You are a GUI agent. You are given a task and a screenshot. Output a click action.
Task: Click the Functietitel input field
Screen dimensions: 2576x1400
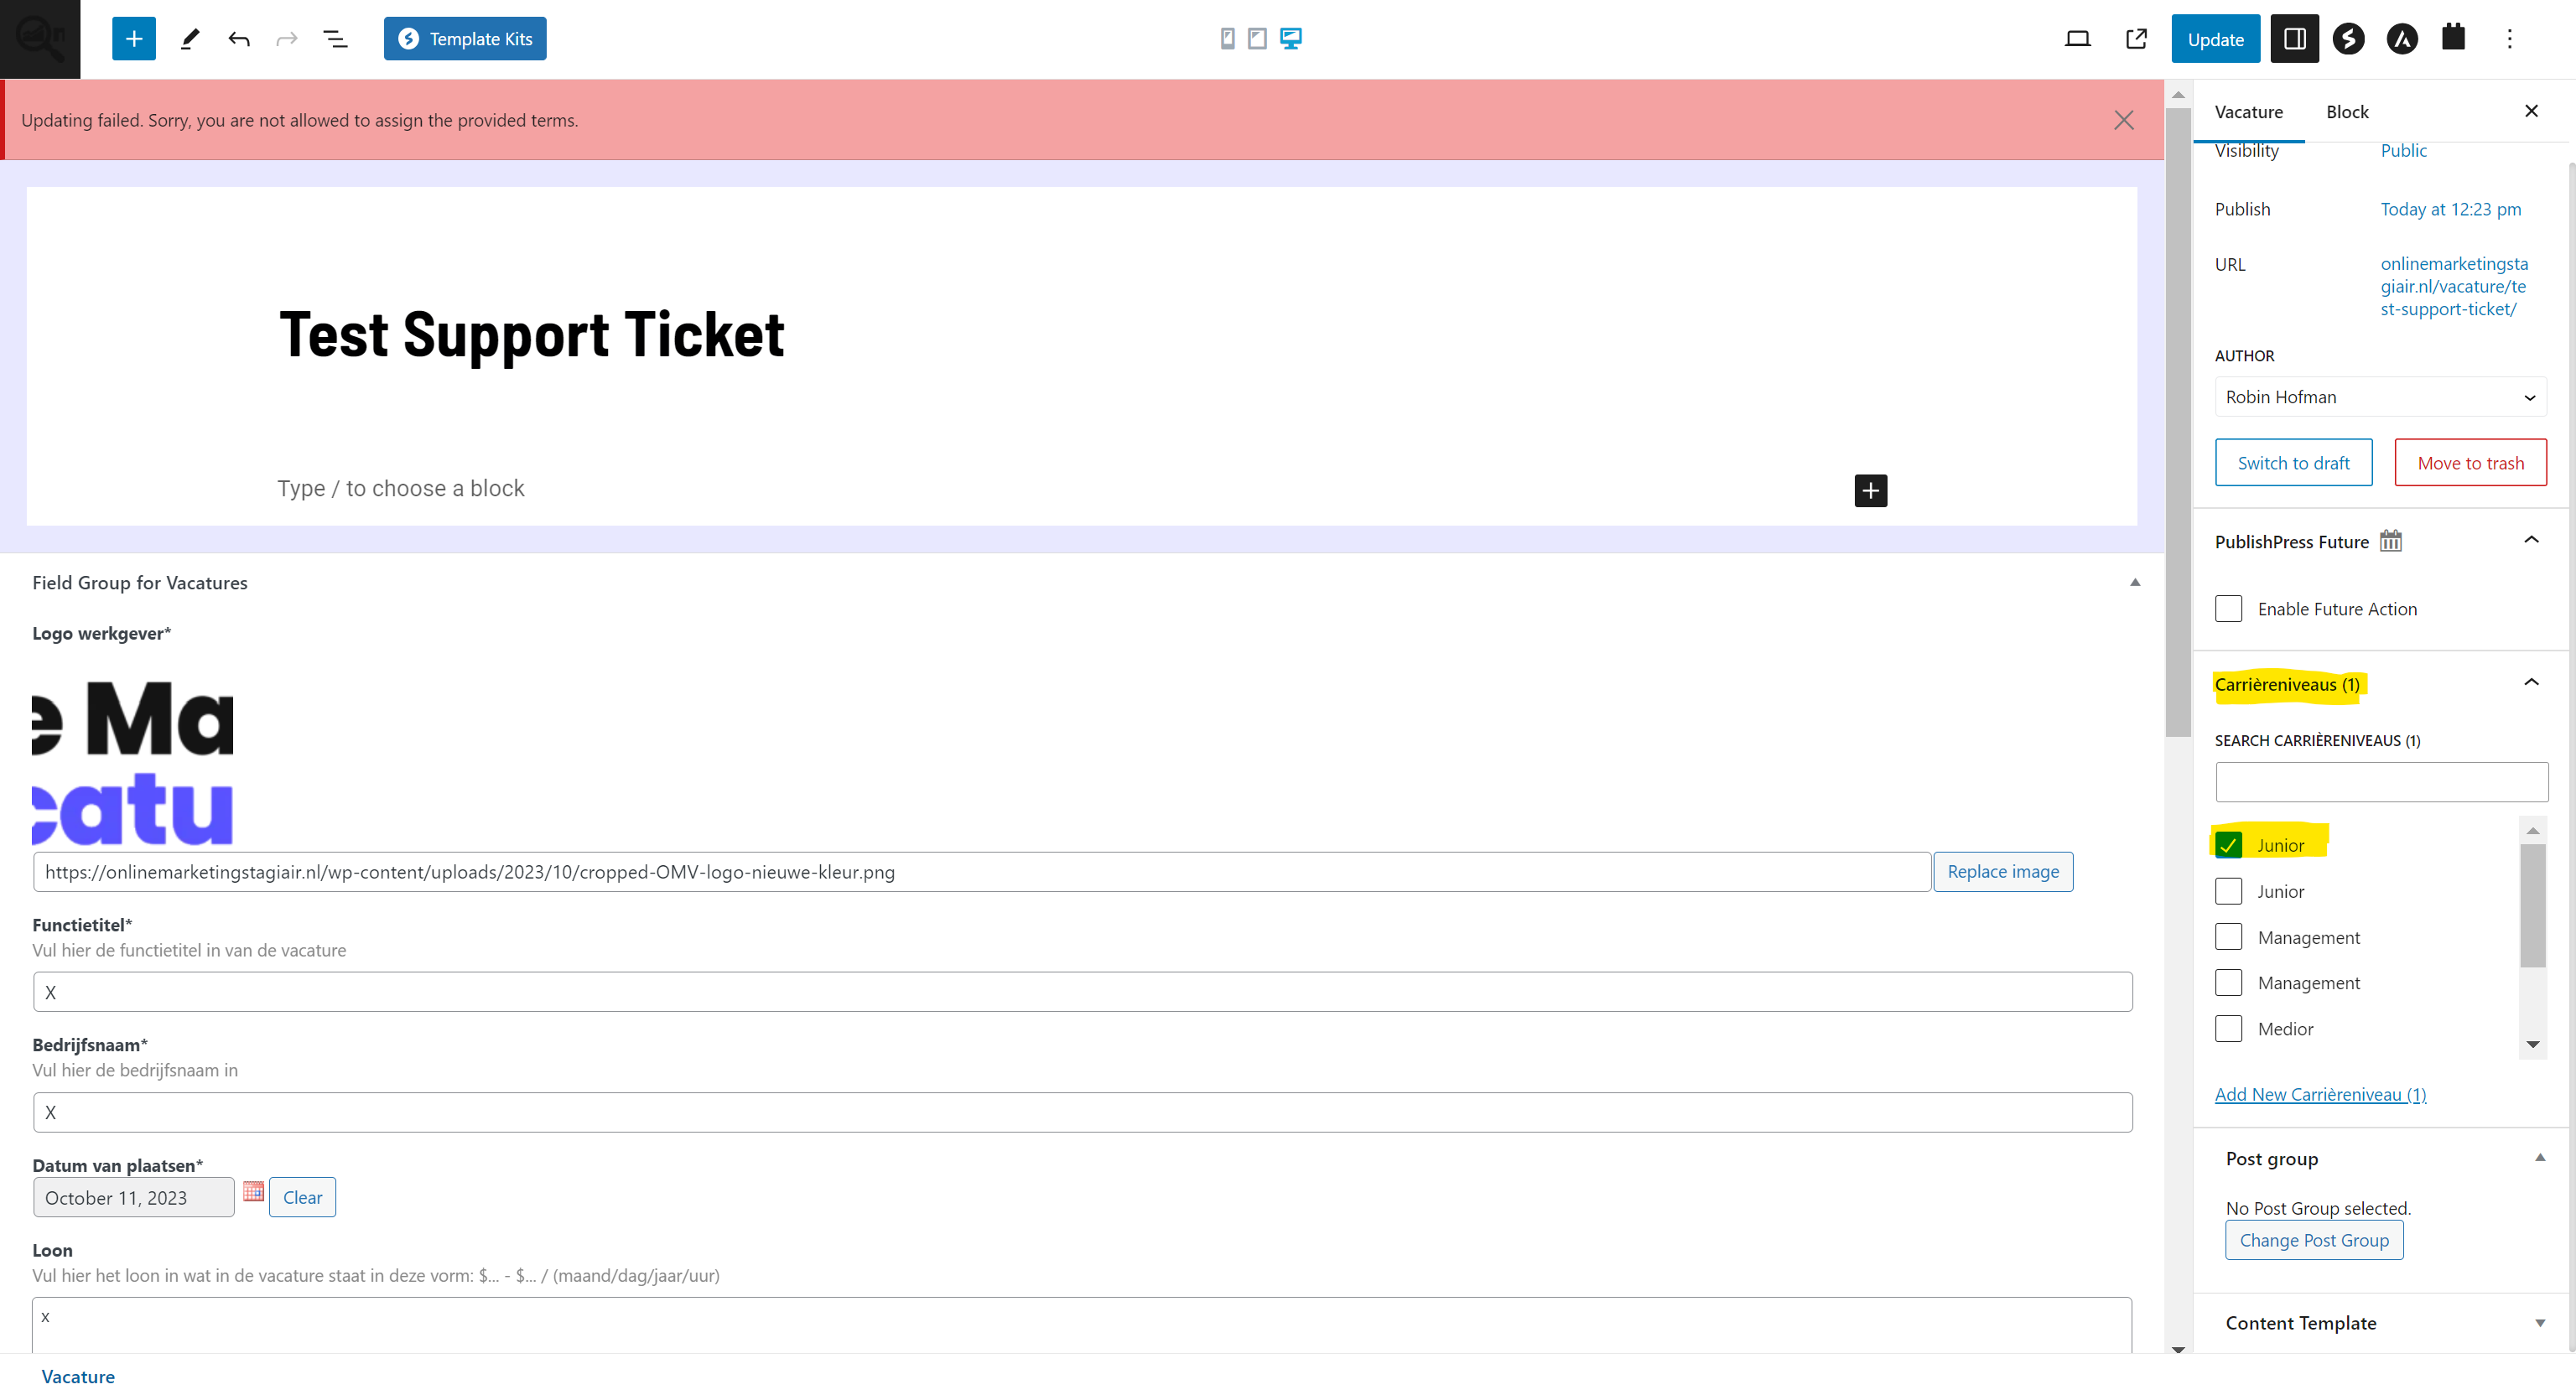pos(1082,992)
